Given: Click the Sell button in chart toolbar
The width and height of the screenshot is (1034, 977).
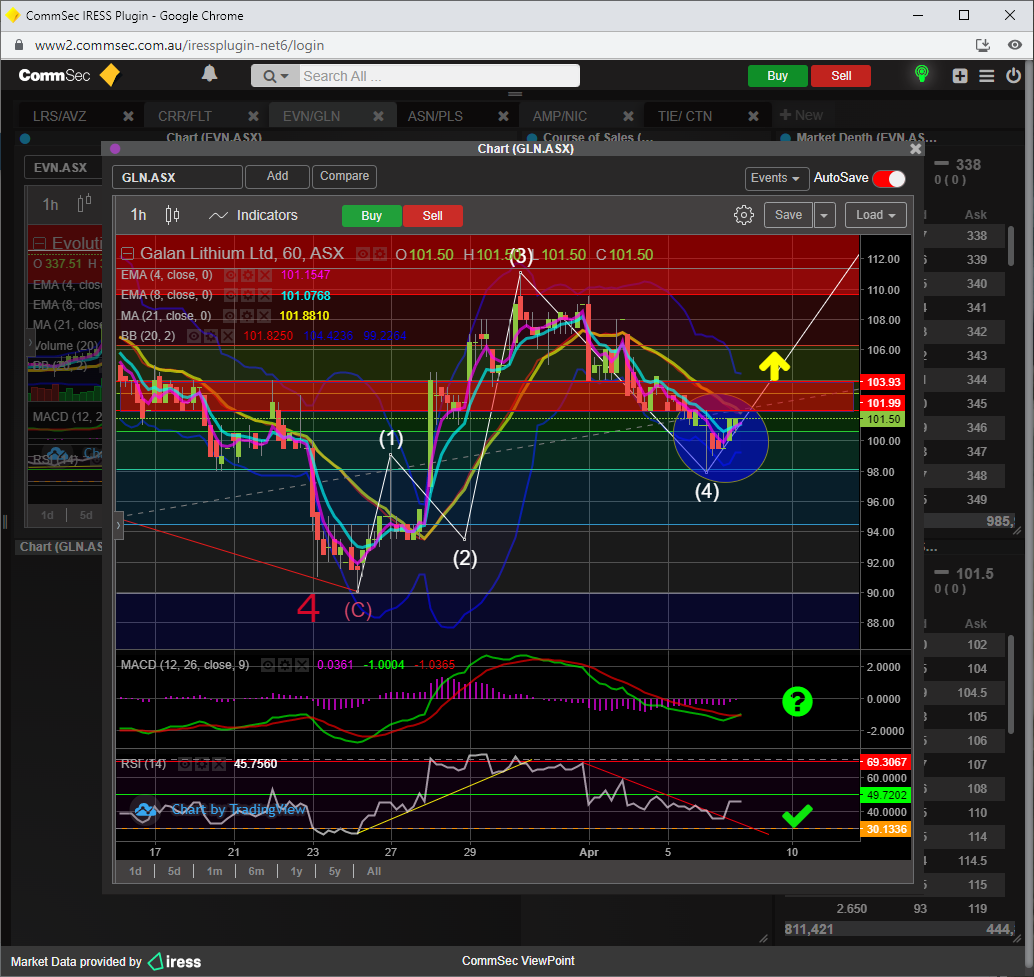Looking at the screenshot, I should pos(433,216).
